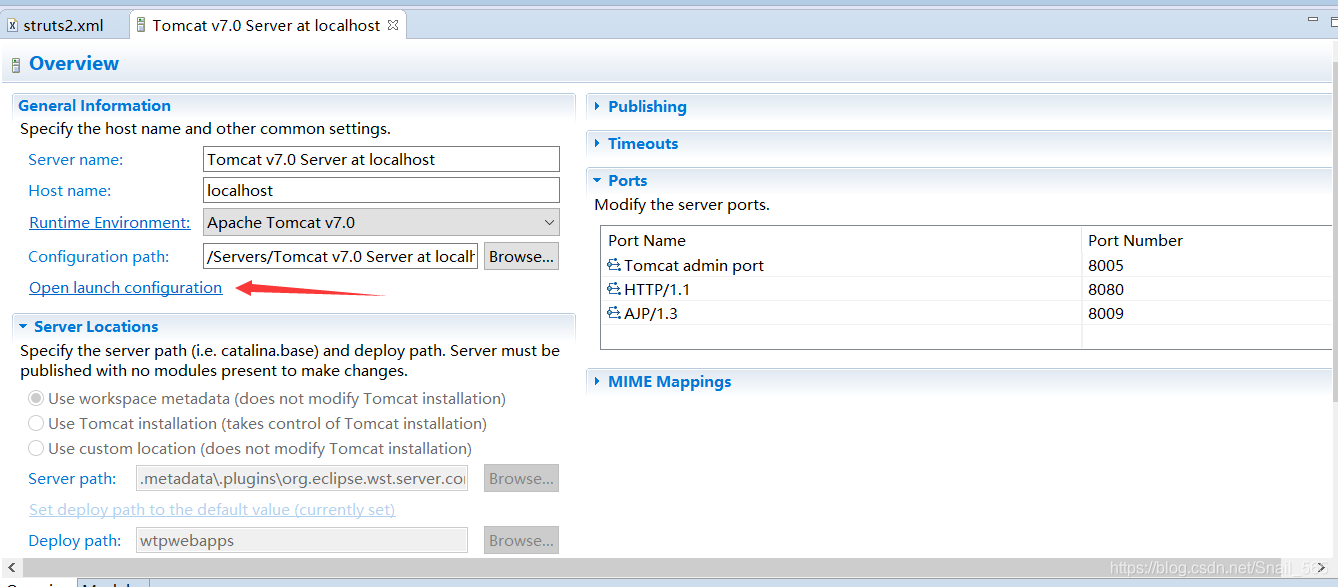Click port number 8005
1338x587 pixels.
(1106, 265)
